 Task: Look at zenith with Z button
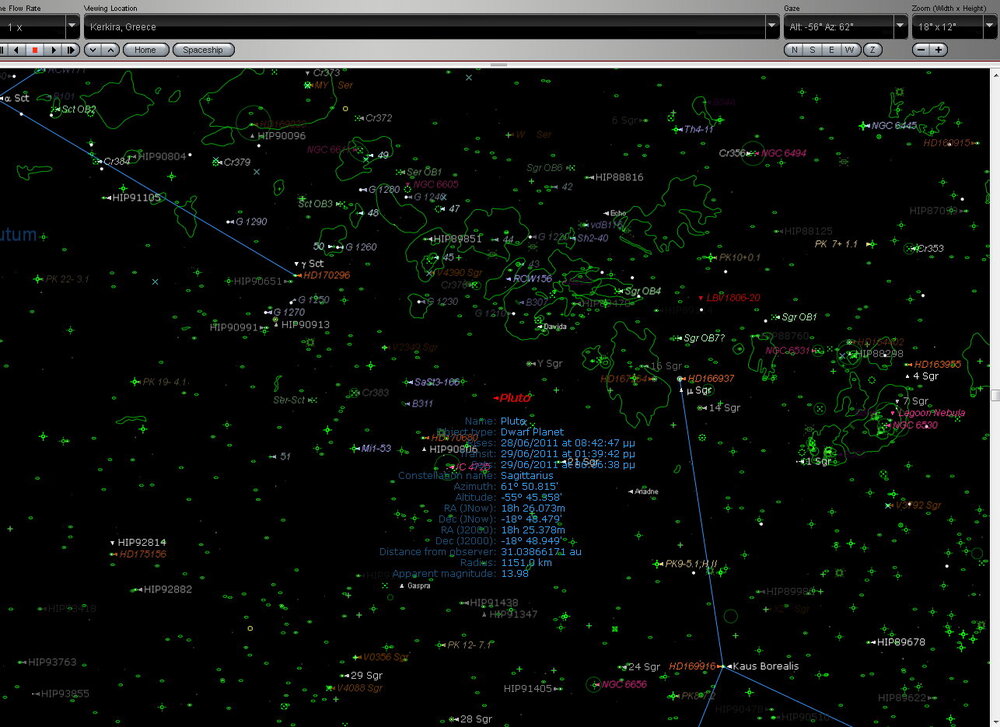click(873, 50)
